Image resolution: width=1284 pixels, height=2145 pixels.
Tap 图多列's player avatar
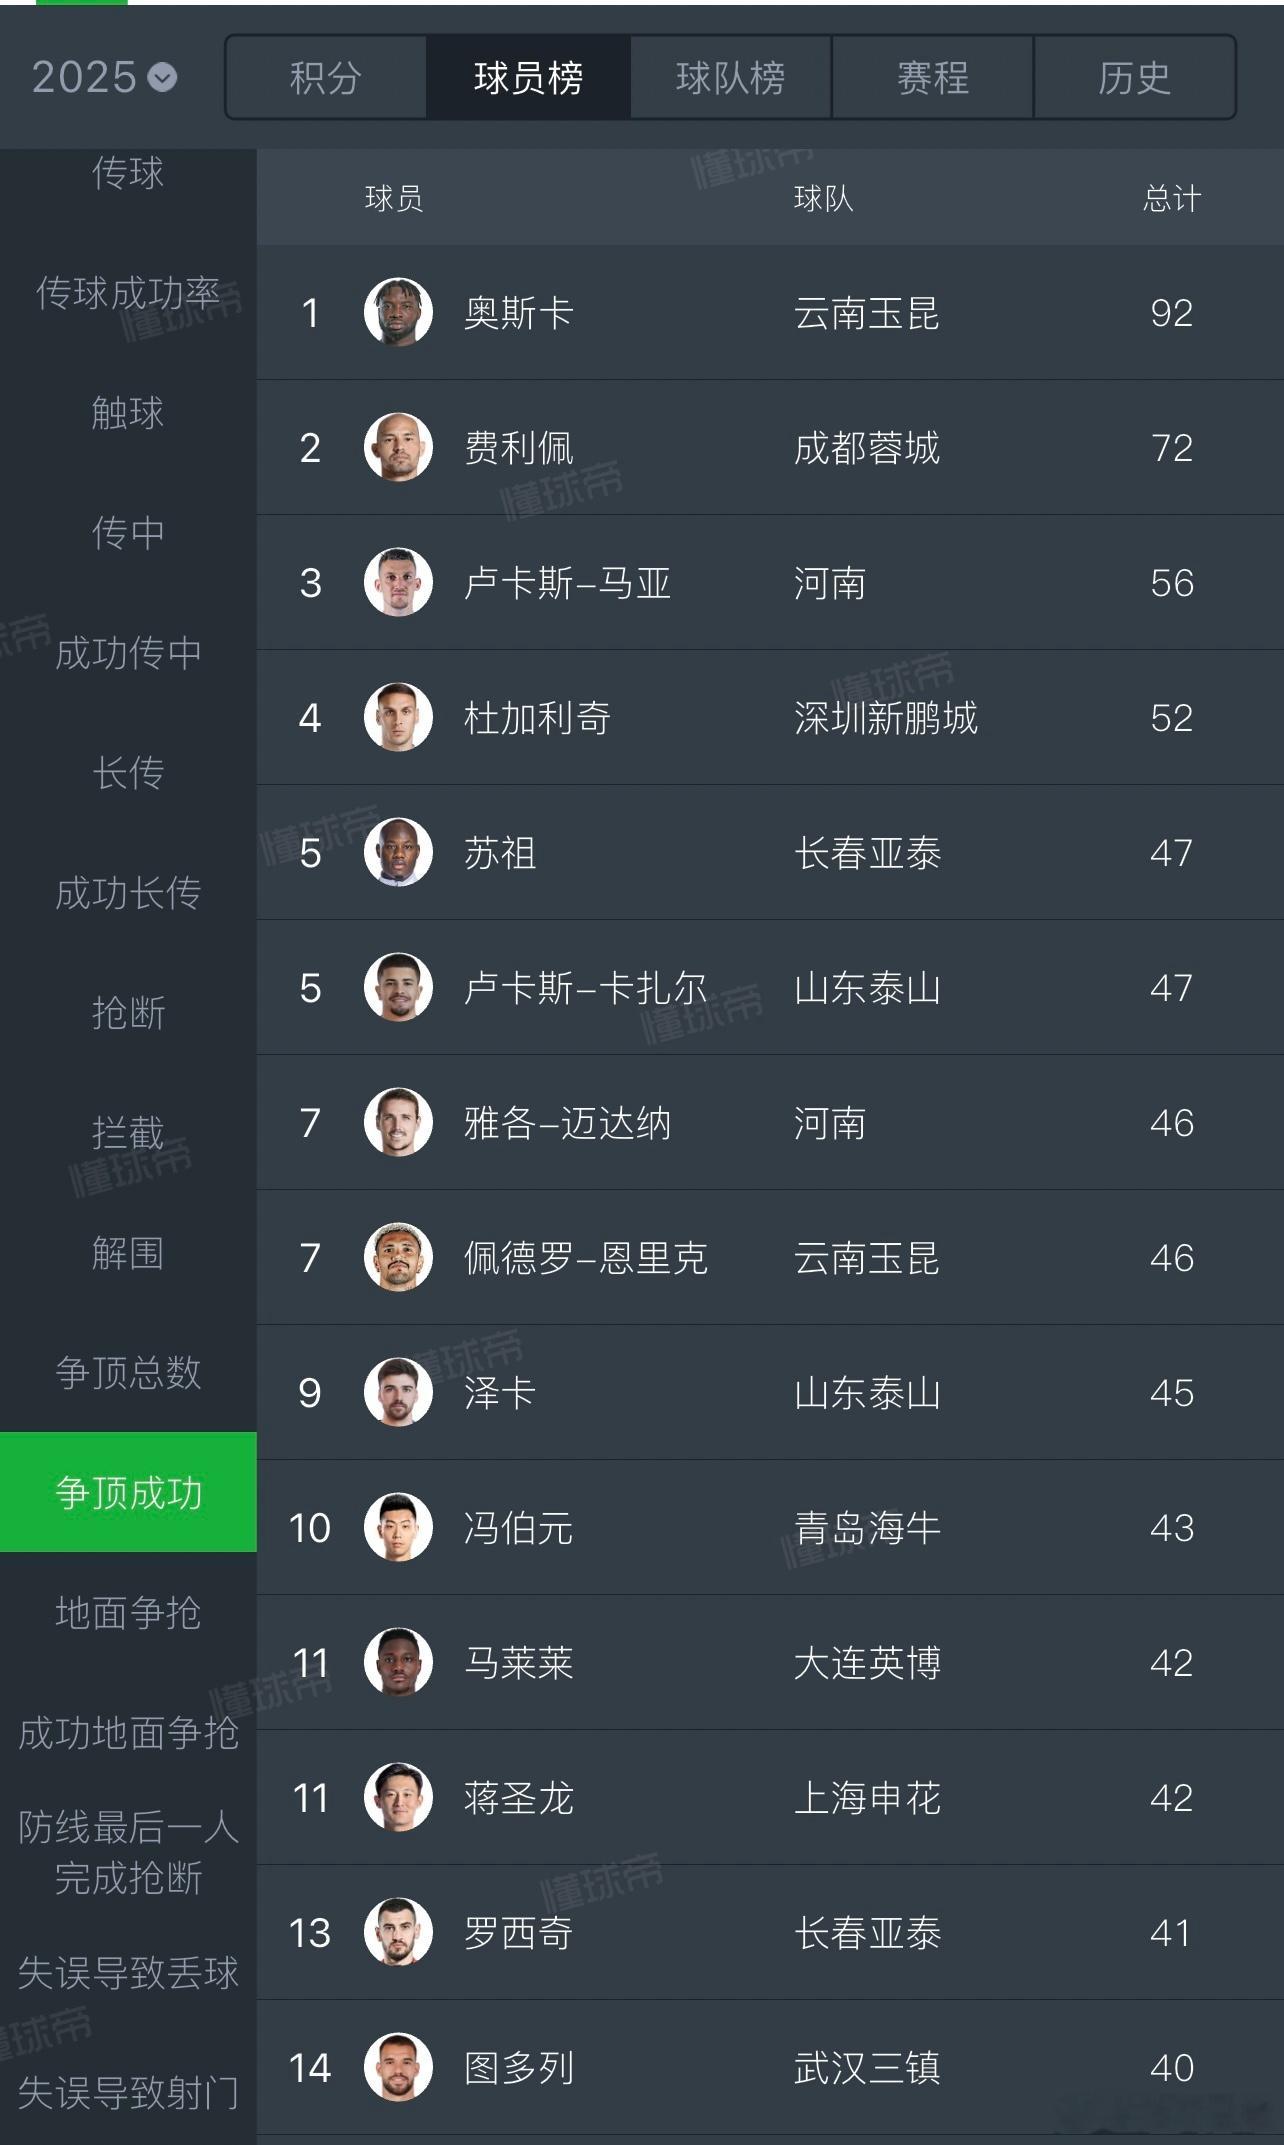[398, 2067]
